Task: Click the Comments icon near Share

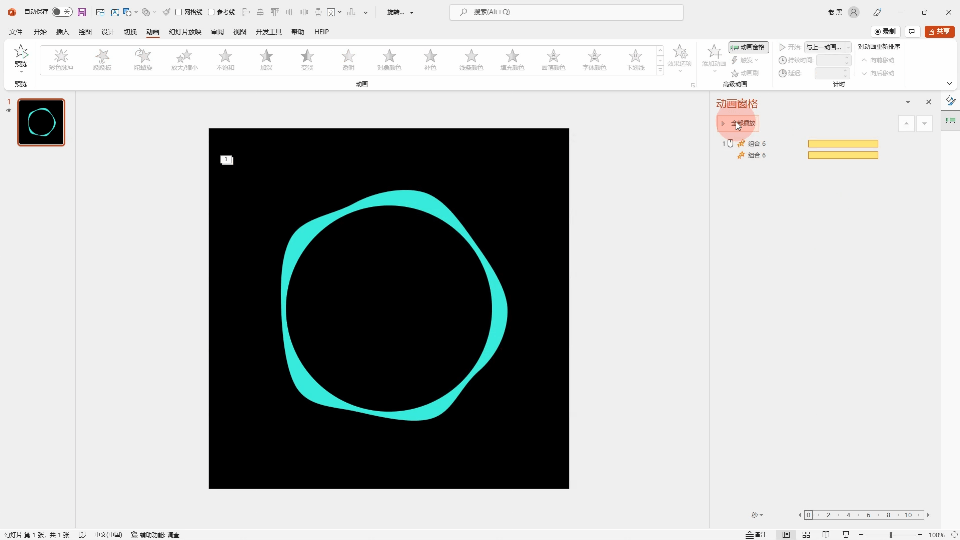Action: [912, 32]
